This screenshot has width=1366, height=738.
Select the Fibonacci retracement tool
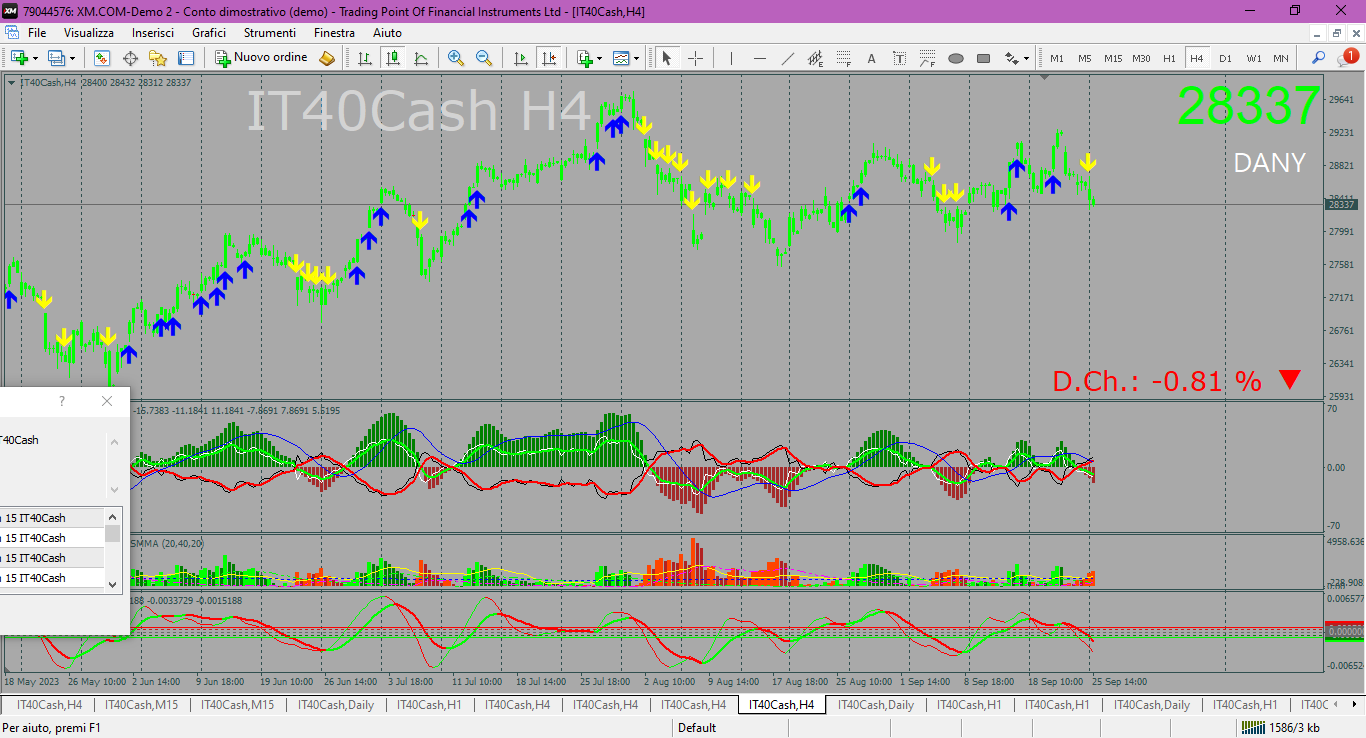pyautogui.click(x=843, y=58)
